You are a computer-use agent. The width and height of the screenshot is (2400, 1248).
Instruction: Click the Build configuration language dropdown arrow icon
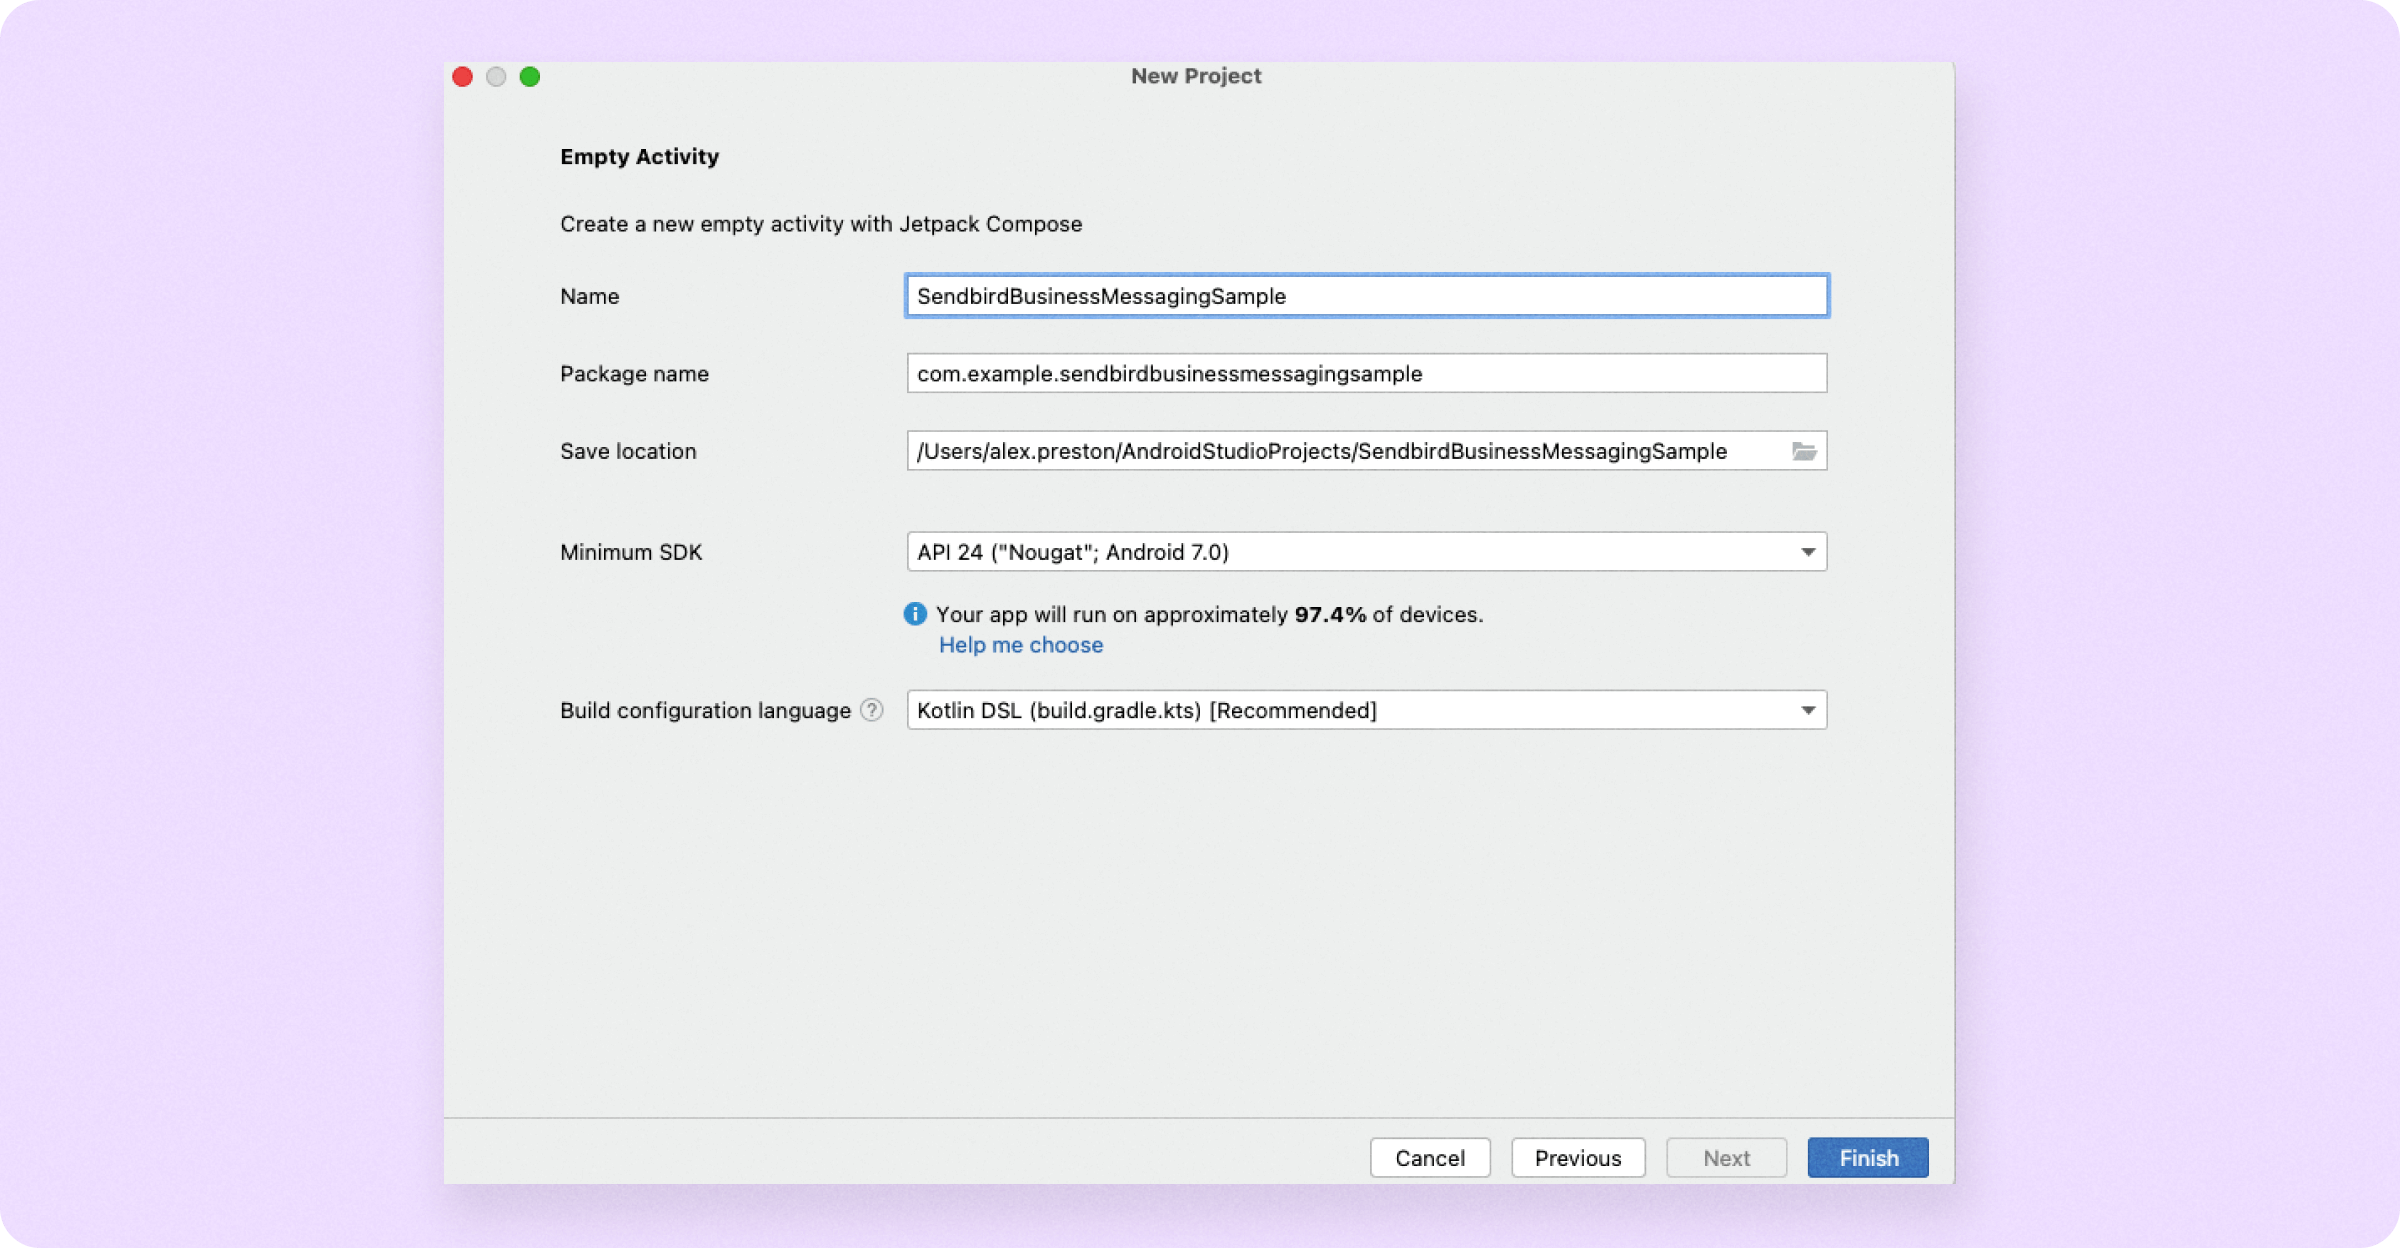[1808, 710]
